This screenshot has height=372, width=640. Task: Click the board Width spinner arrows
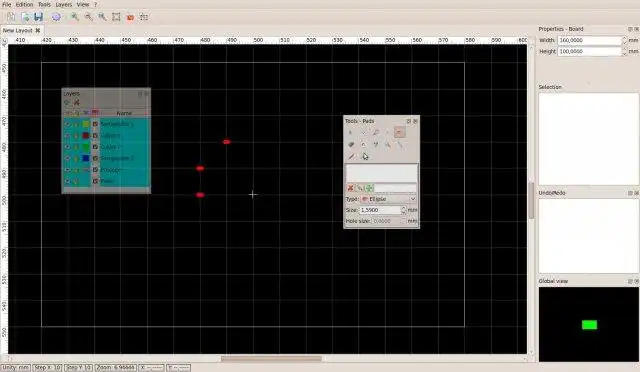coord(624,40)
